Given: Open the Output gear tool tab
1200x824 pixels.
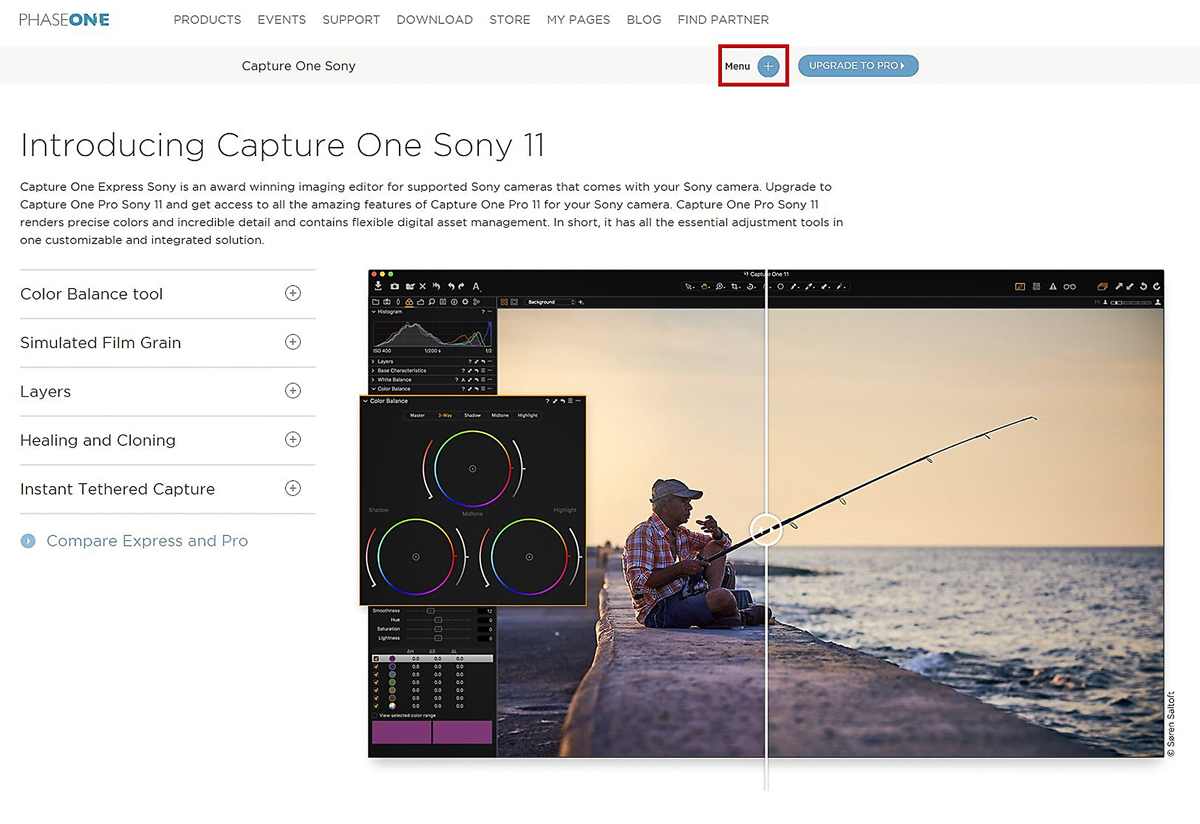Looking at the screenshot, I should (x=465, y=302).
